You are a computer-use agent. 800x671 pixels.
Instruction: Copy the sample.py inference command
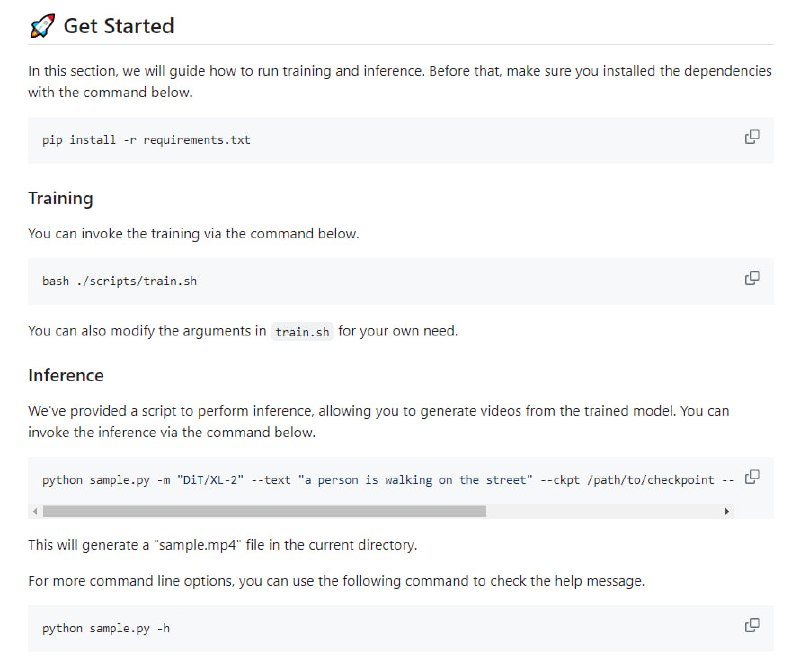[752, 477]
